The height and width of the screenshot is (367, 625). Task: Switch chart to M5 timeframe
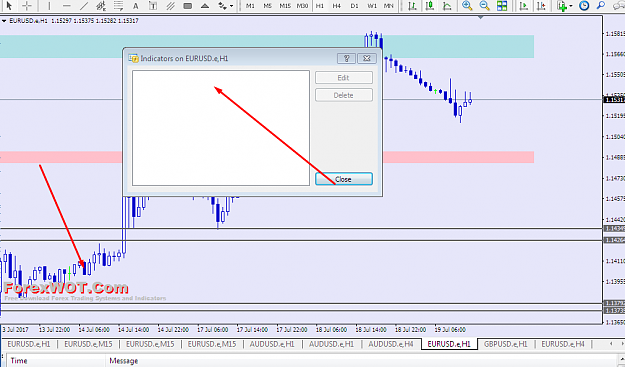click(x=267, y=6)
